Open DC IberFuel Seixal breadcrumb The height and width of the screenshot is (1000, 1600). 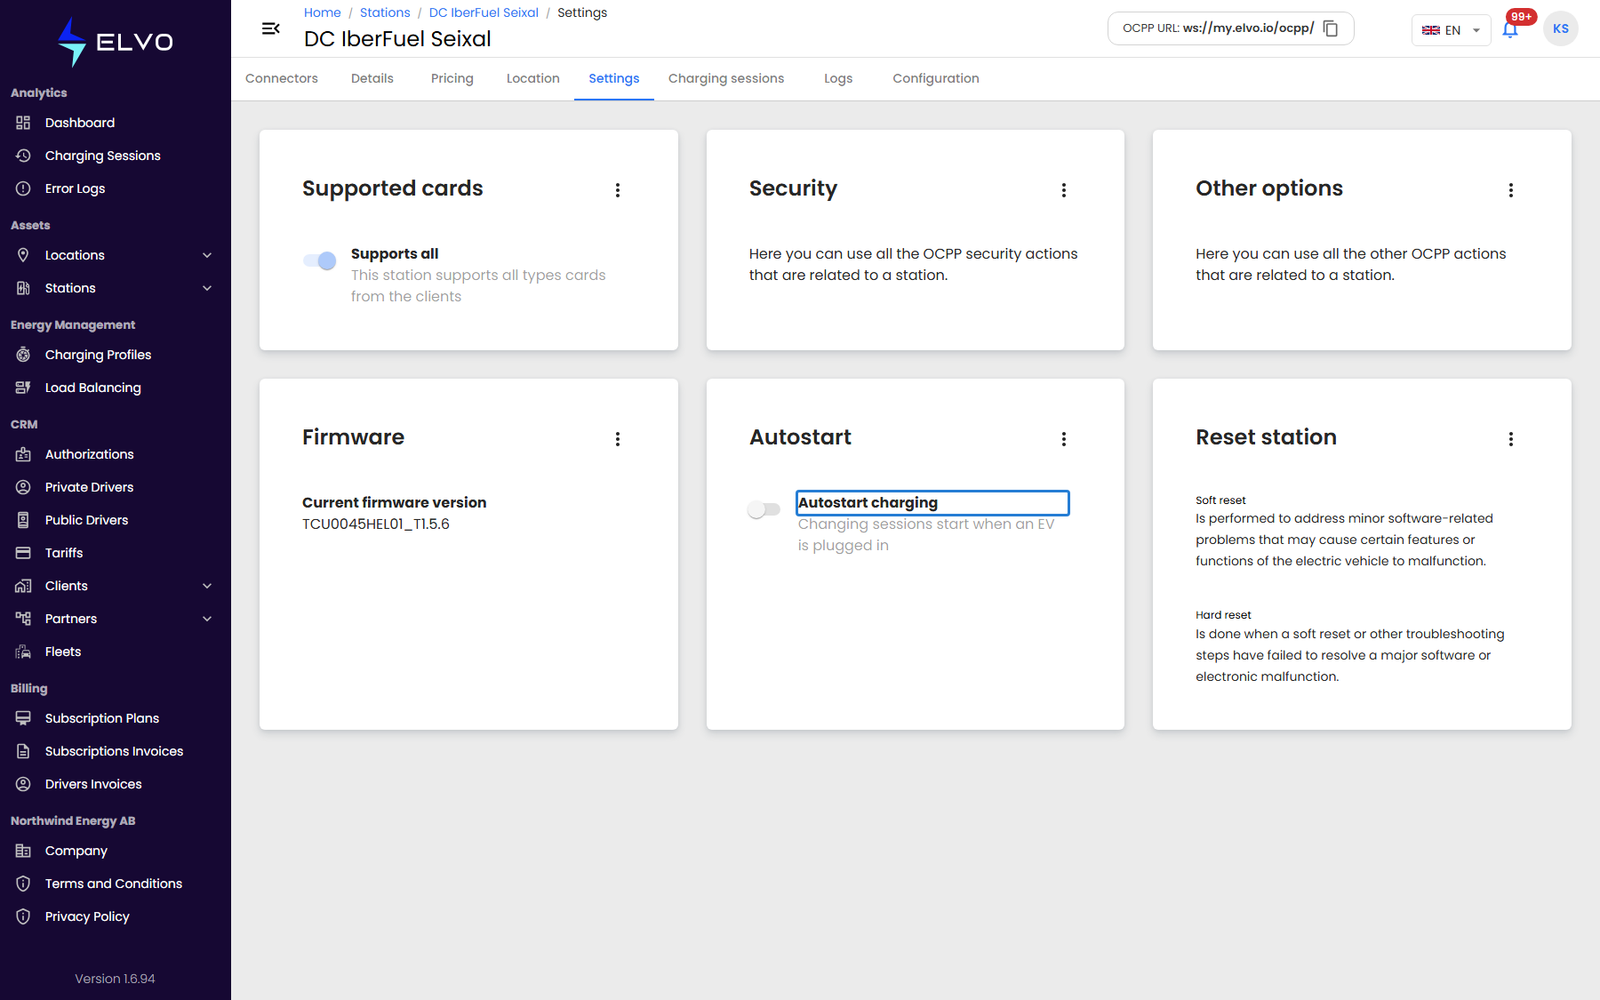pyautogui.click(x=484, y=13)
